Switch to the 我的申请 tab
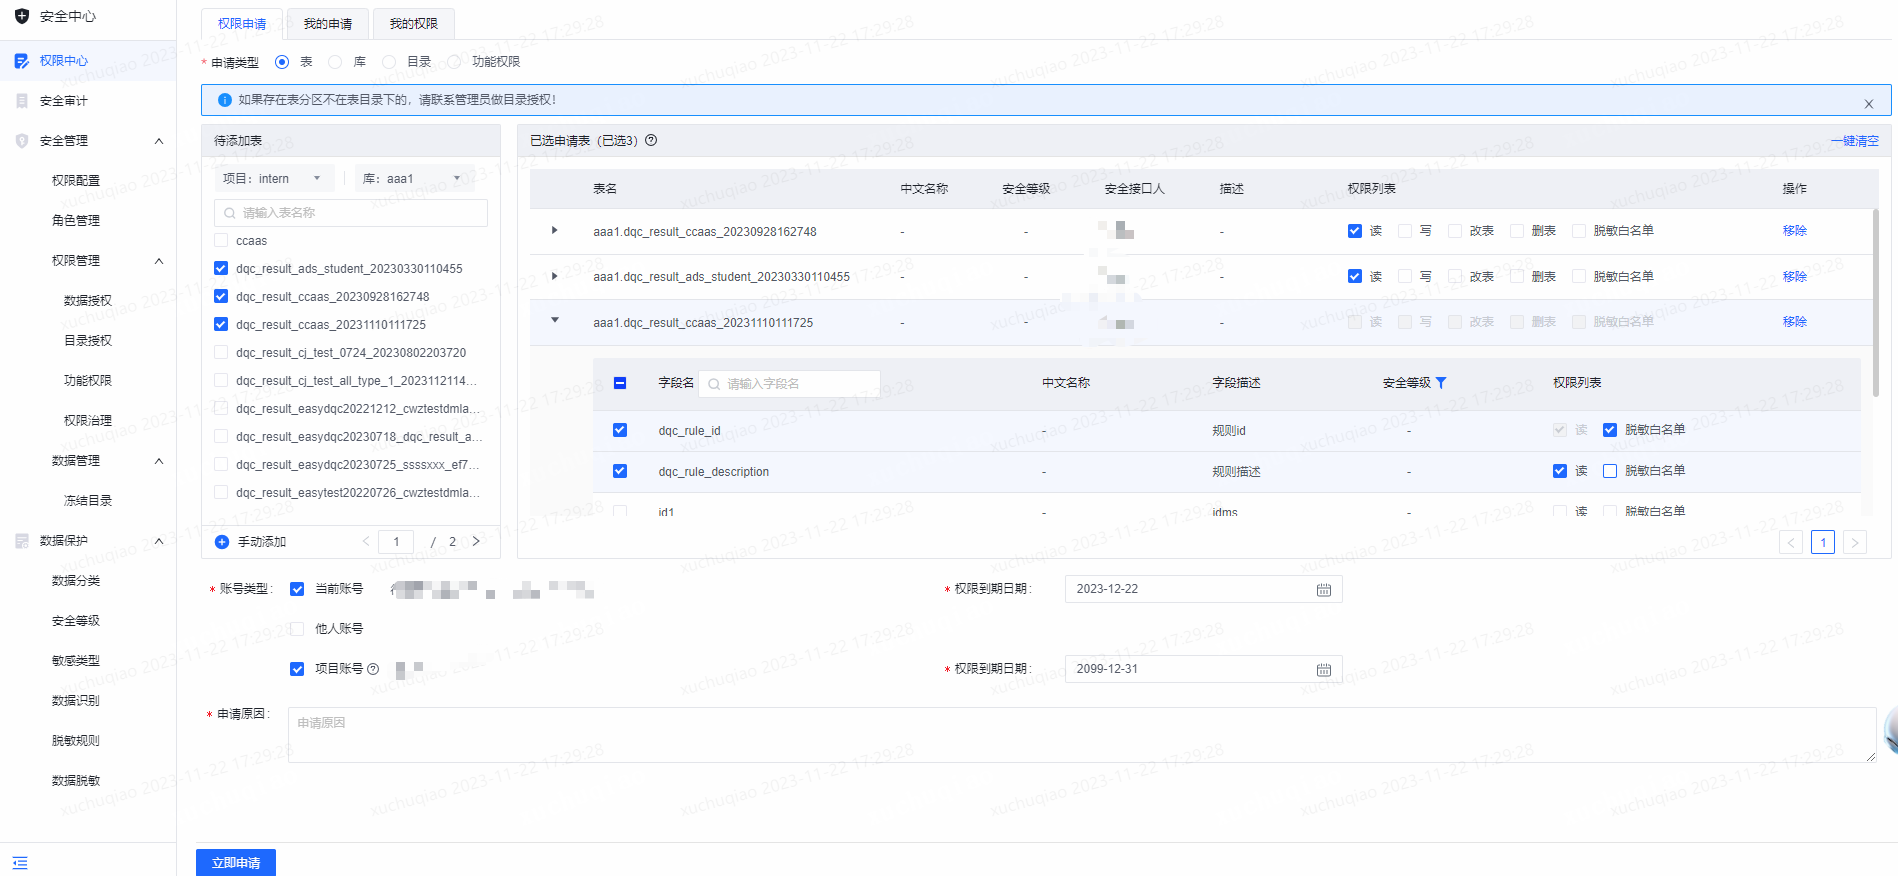Screen dimensions: 1898x876 328,24
